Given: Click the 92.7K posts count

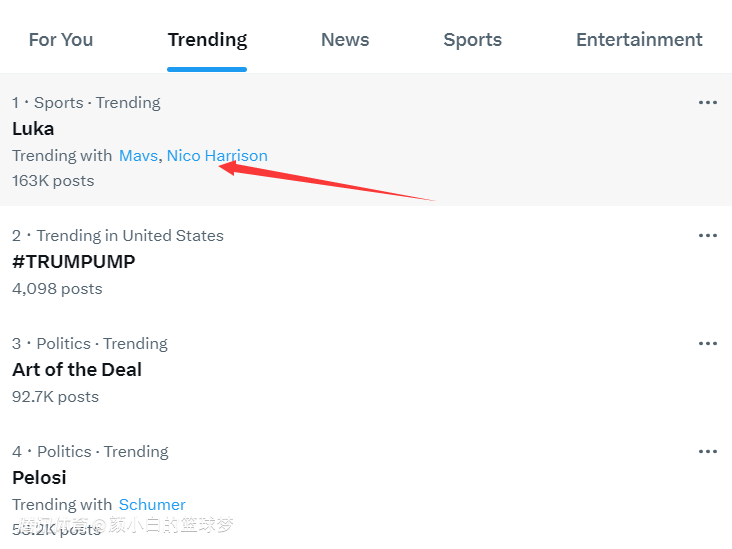Looking at the screenshot, I should click(x=55, y=397).
